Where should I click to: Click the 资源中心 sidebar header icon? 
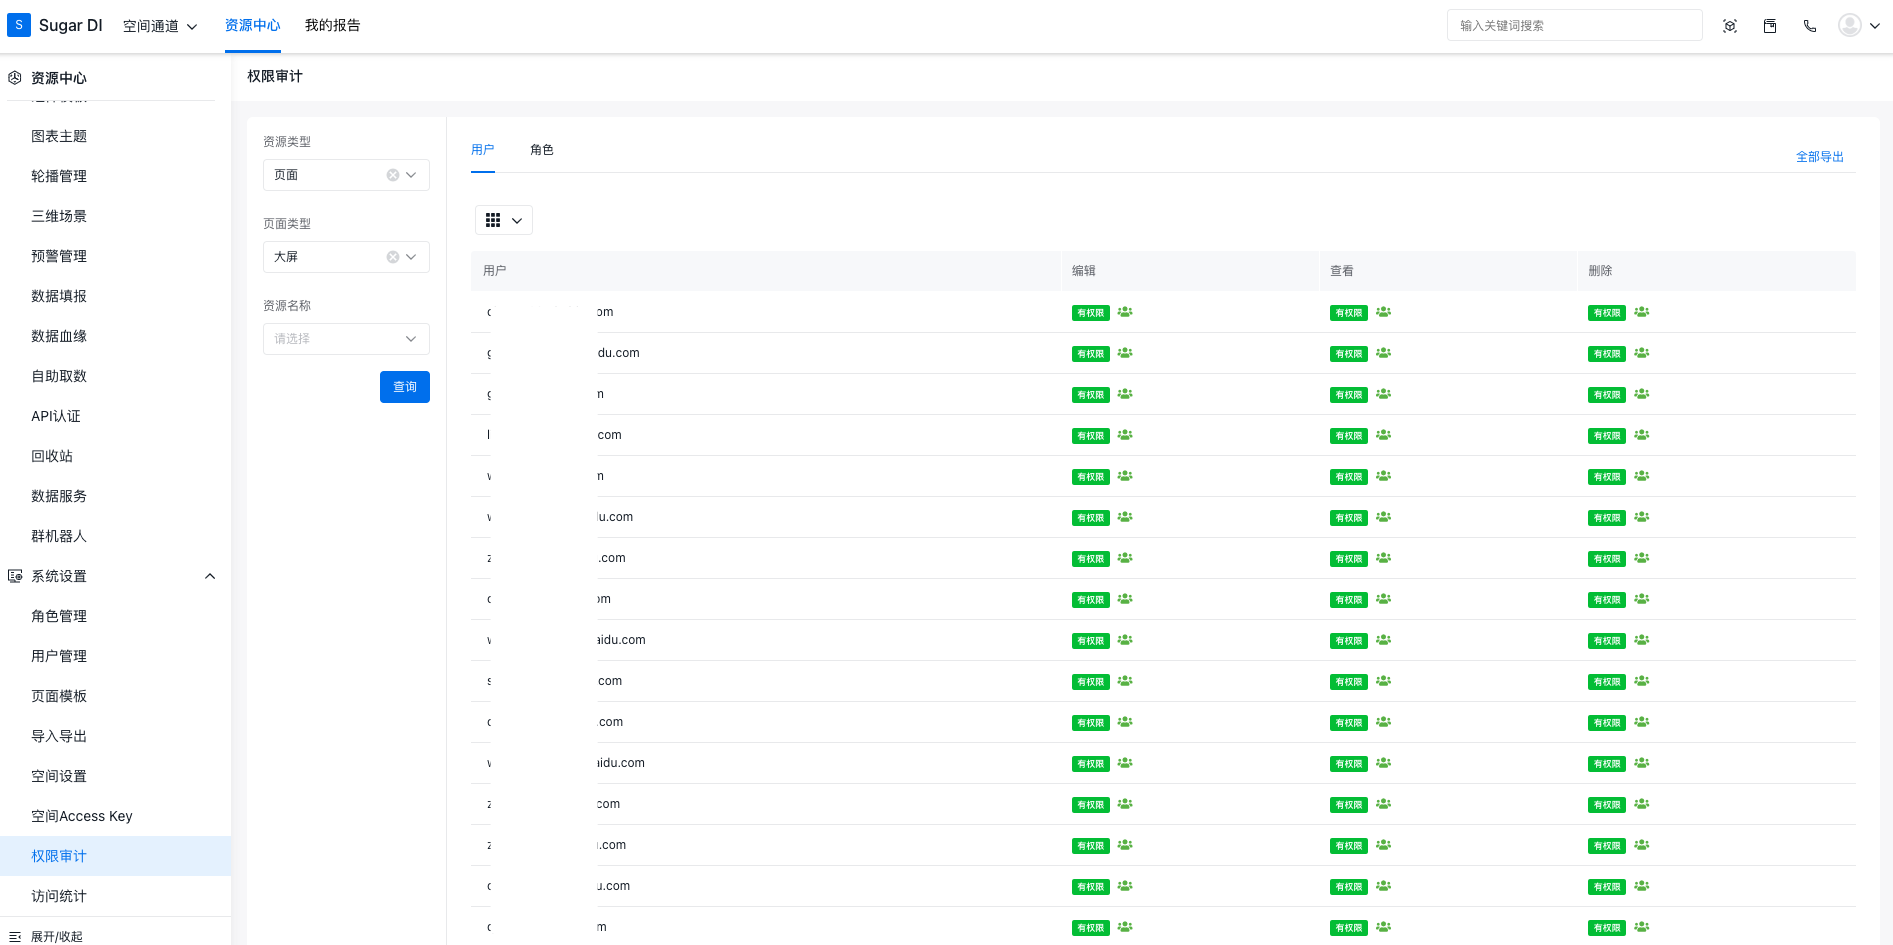tap(15, 77)
